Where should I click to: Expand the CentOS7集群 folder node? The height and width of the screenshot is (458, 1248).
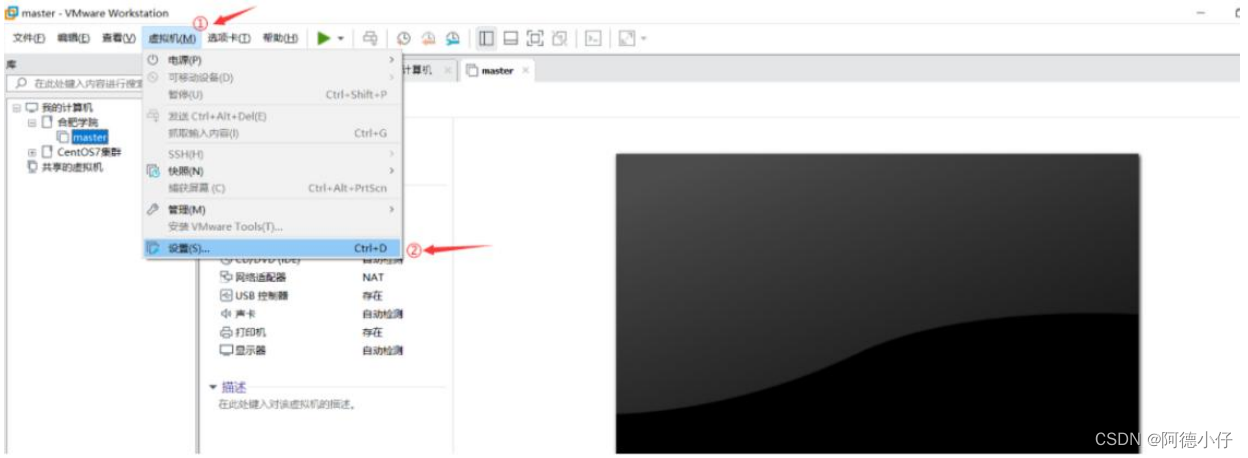32,152
